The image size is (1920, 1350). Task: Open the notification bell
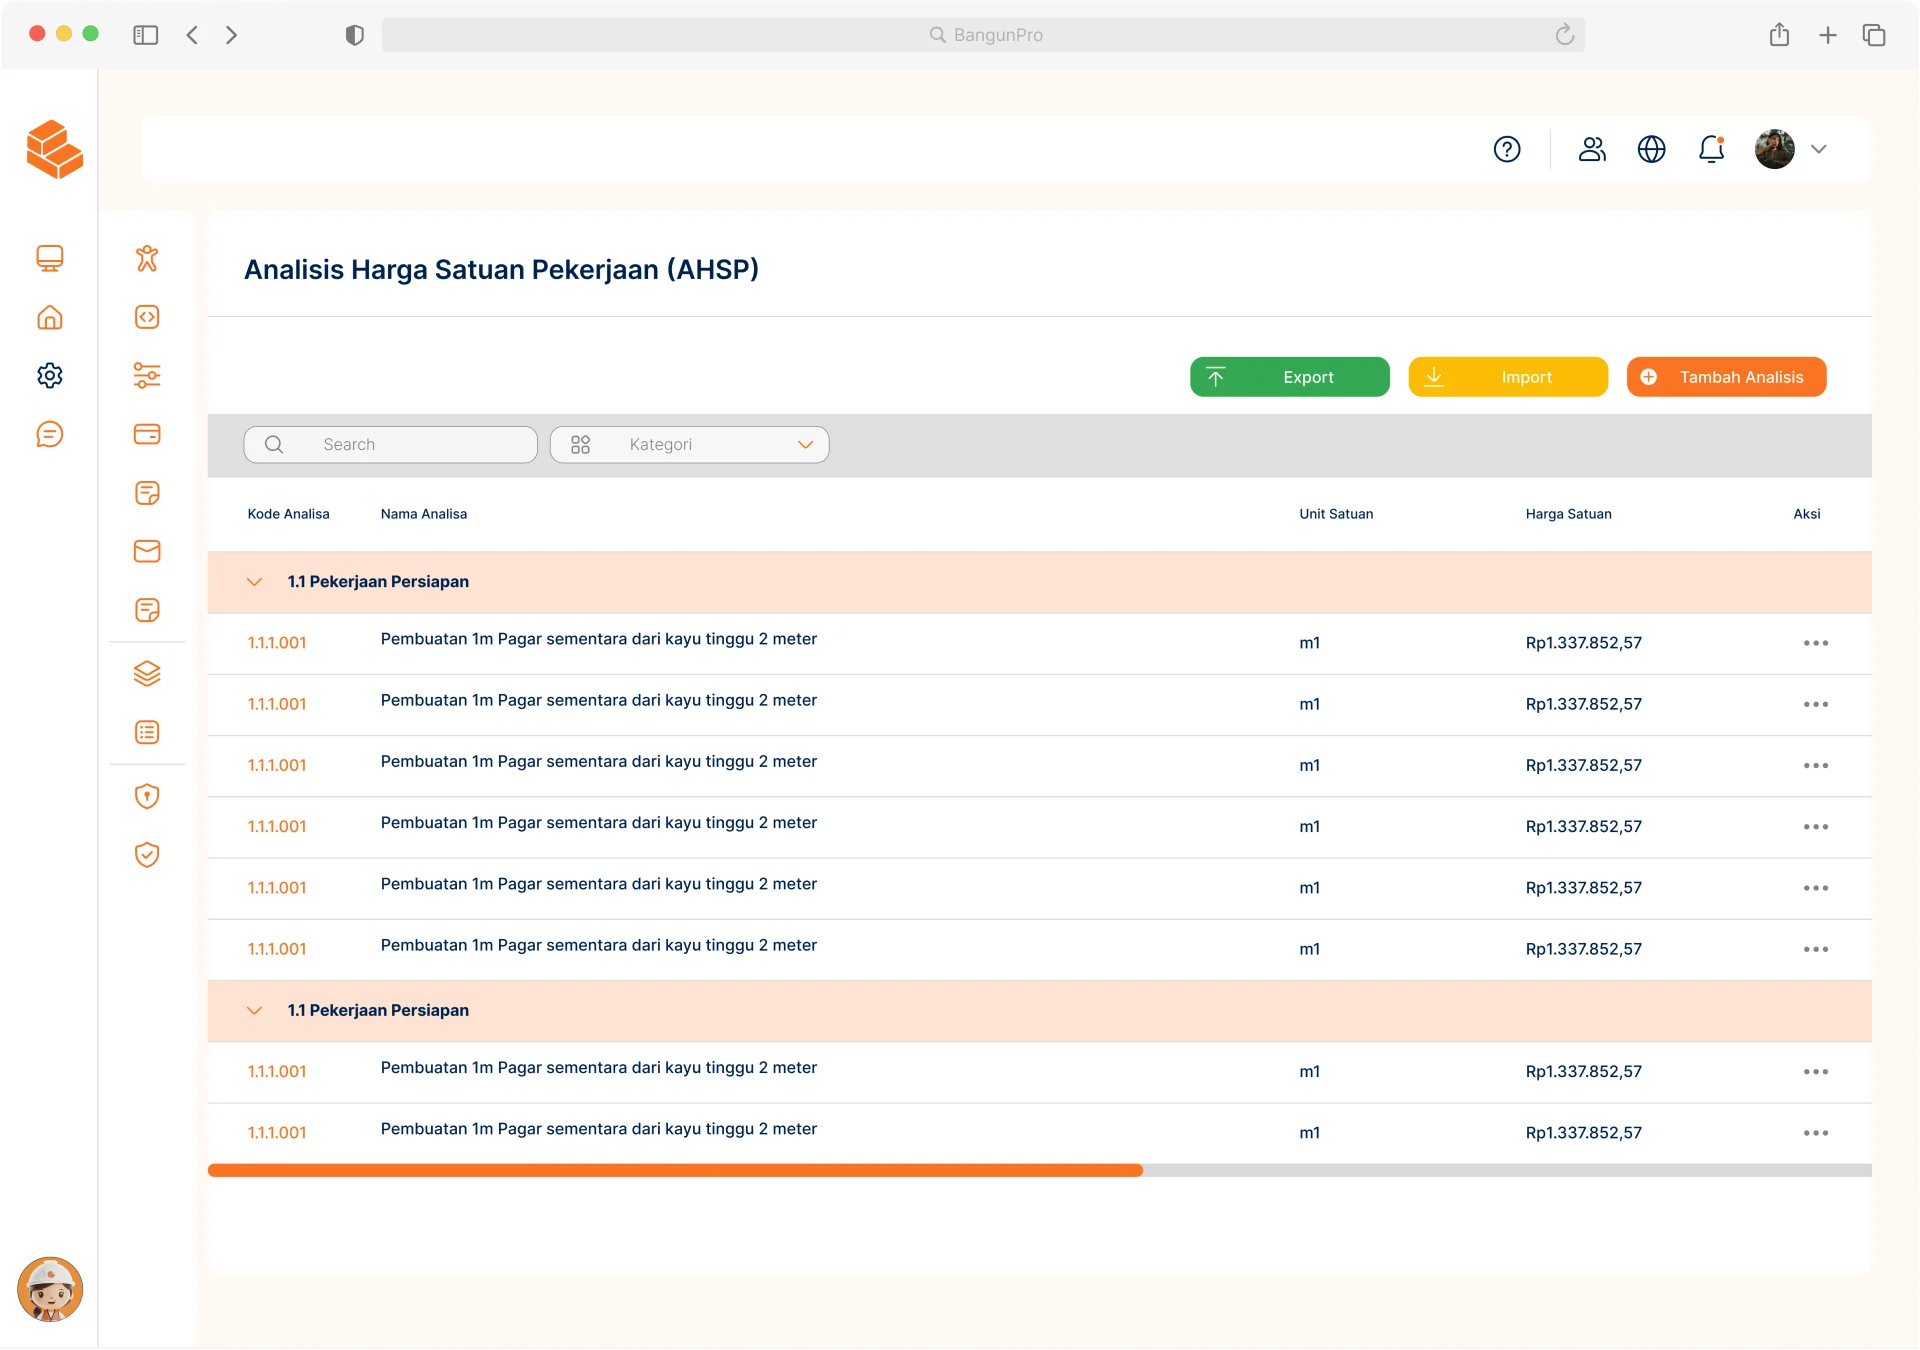pyautogui.click(x=1711, y=149)
